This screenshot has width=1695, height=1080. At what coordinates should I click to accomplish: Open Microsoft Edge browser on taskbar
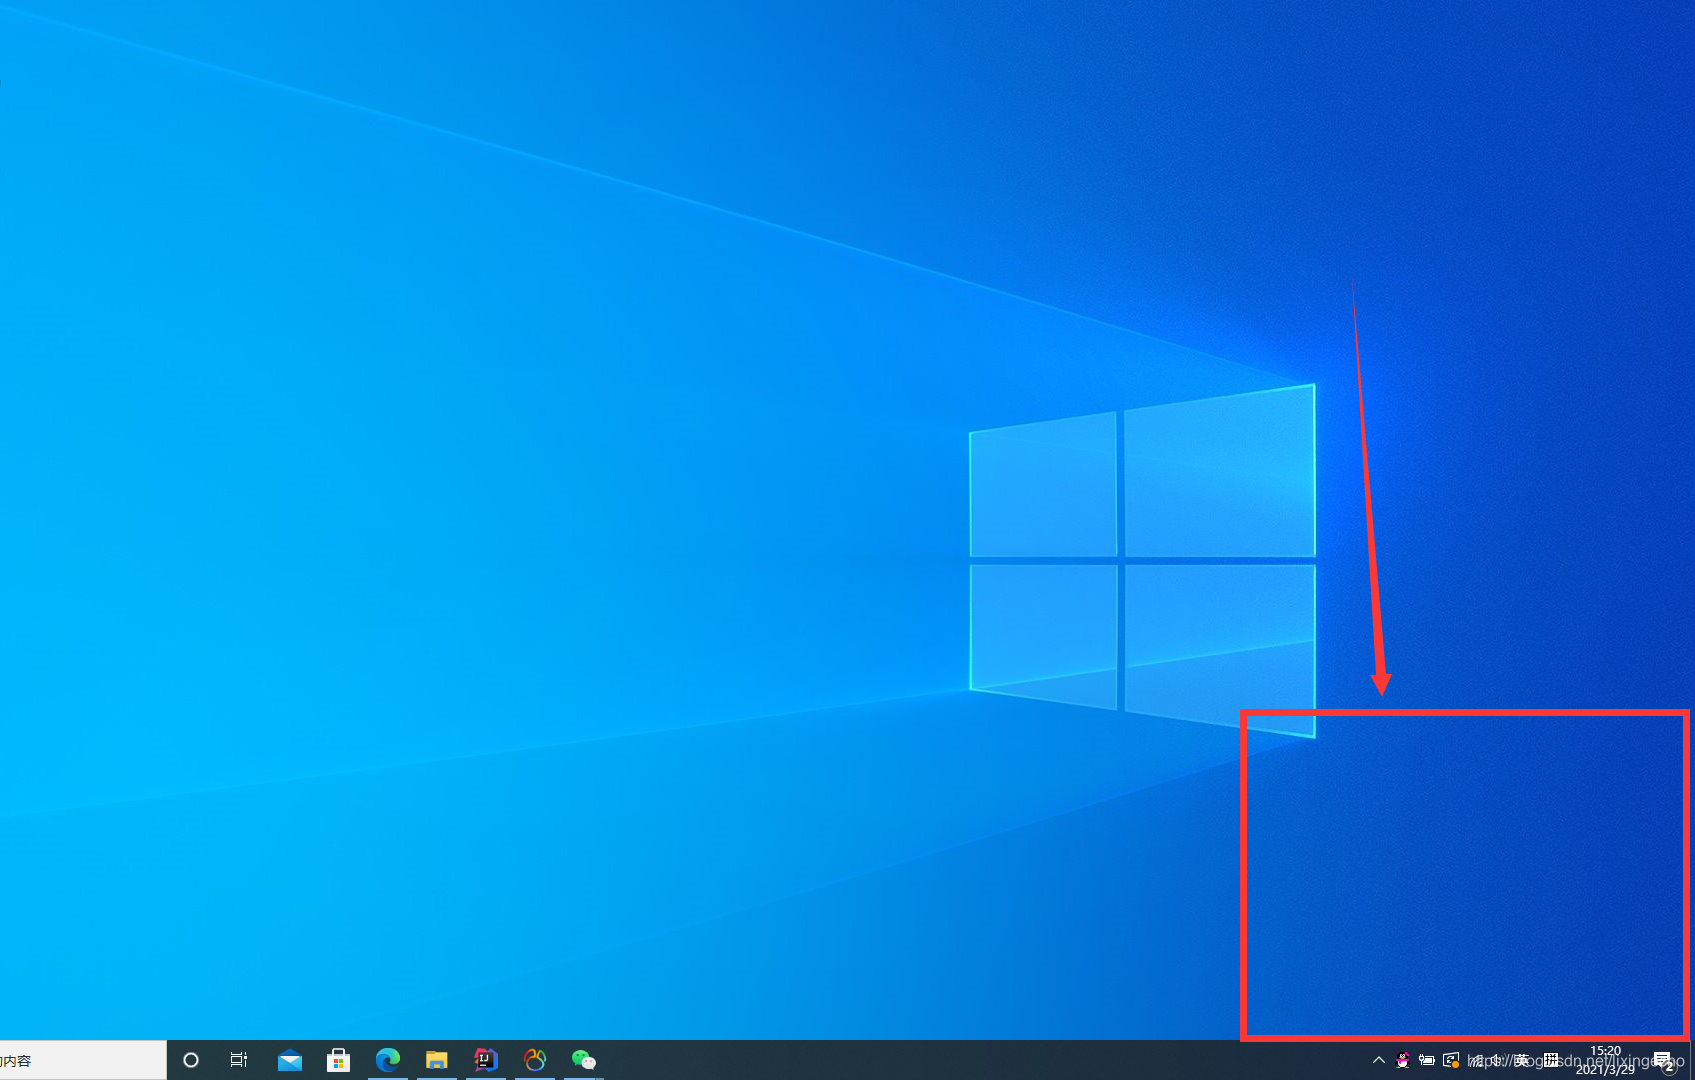pyautogui.click(x=387, y=1060)
